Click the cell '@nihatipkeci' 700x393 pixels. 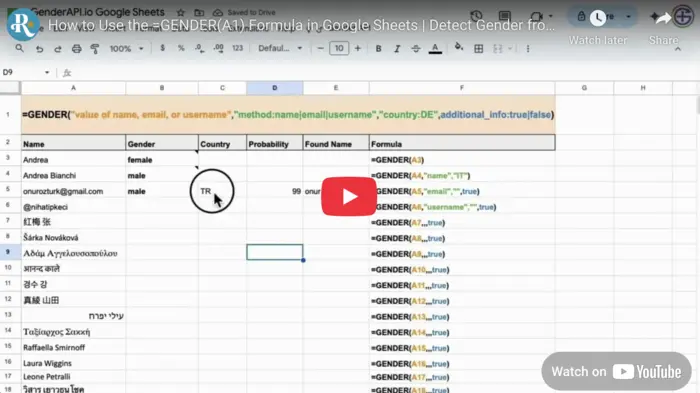[73, 207]
